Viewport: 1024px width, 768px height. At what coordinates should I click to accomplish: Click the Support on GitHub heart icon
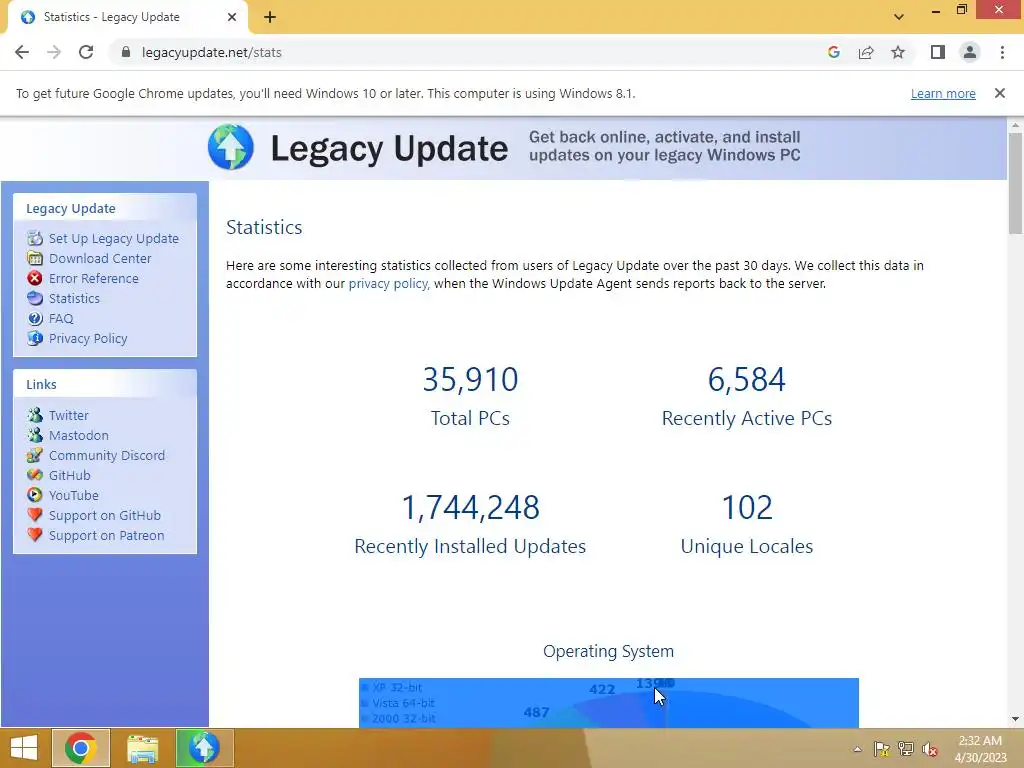point(35,515)
